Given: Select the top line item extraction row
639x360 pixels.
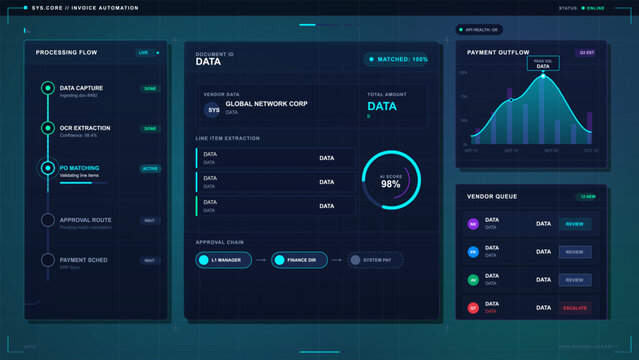Looking at the screenshot, I should [275, 158].
